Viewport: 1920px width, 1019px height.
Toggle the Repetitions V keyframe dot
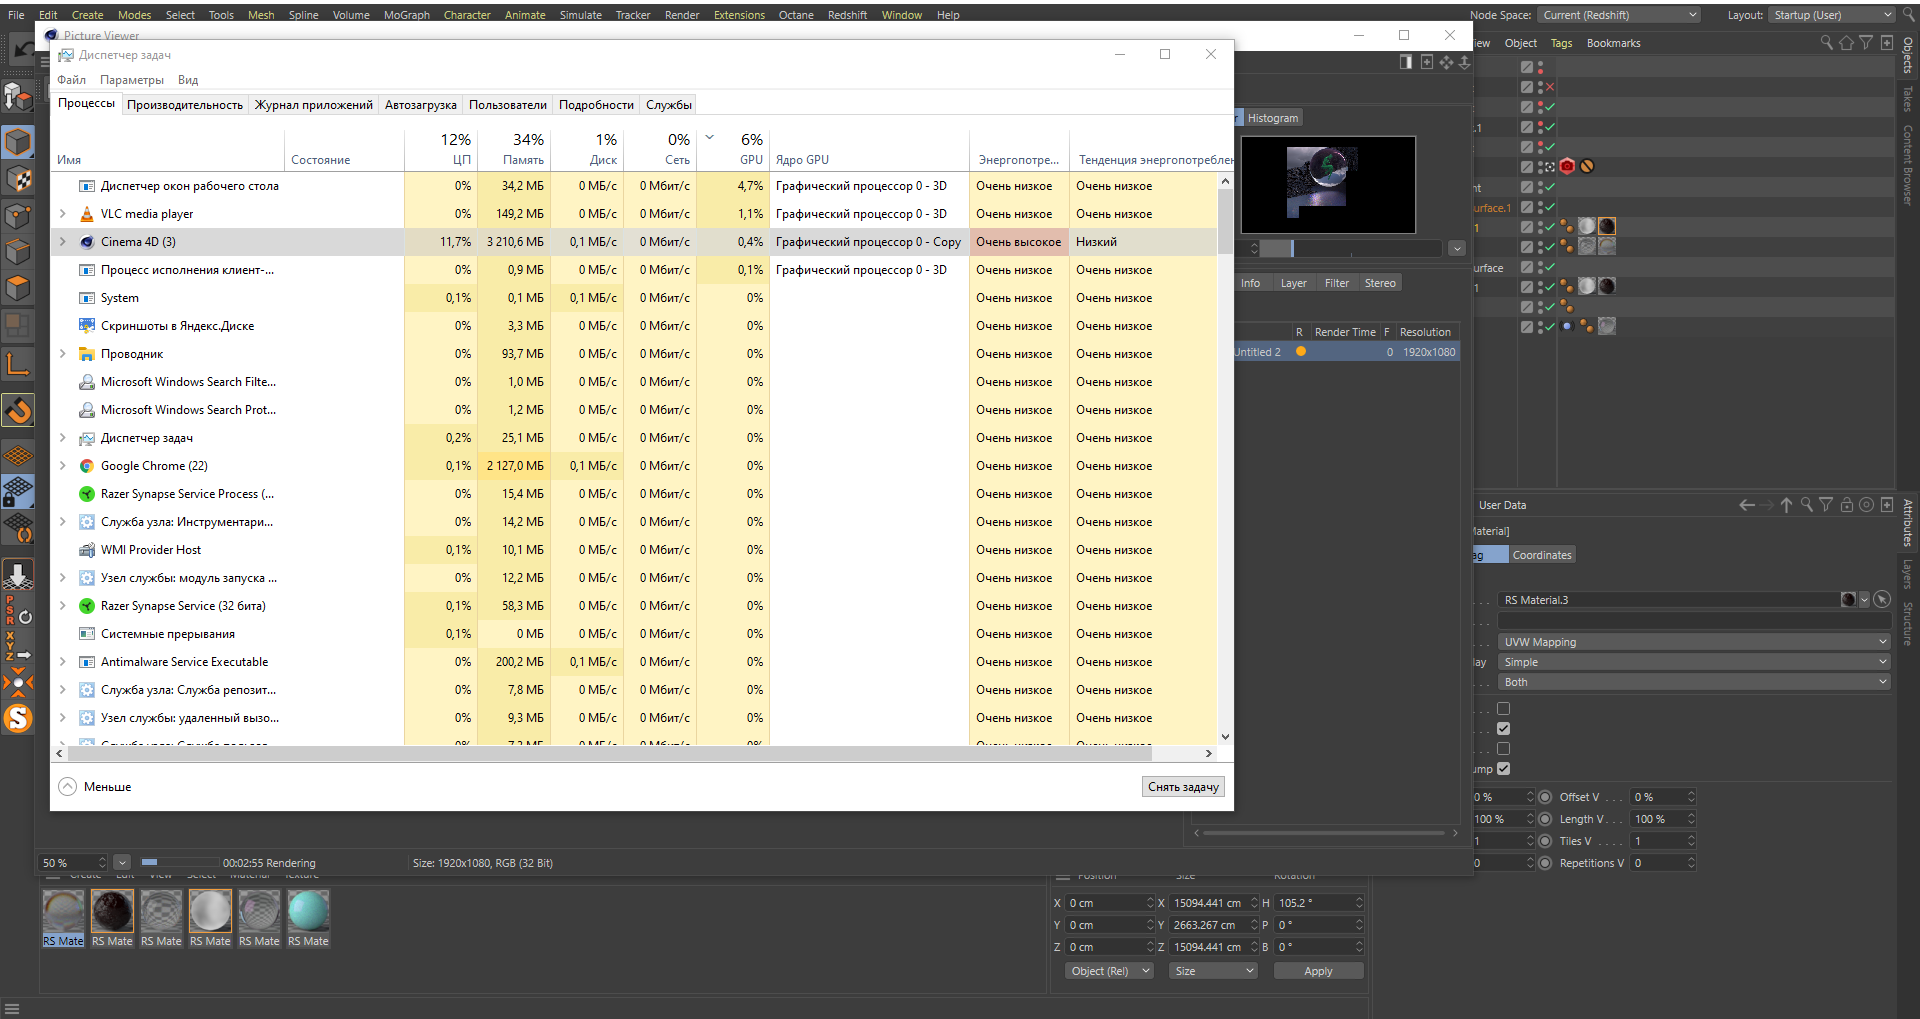[x=1545, y=863]
